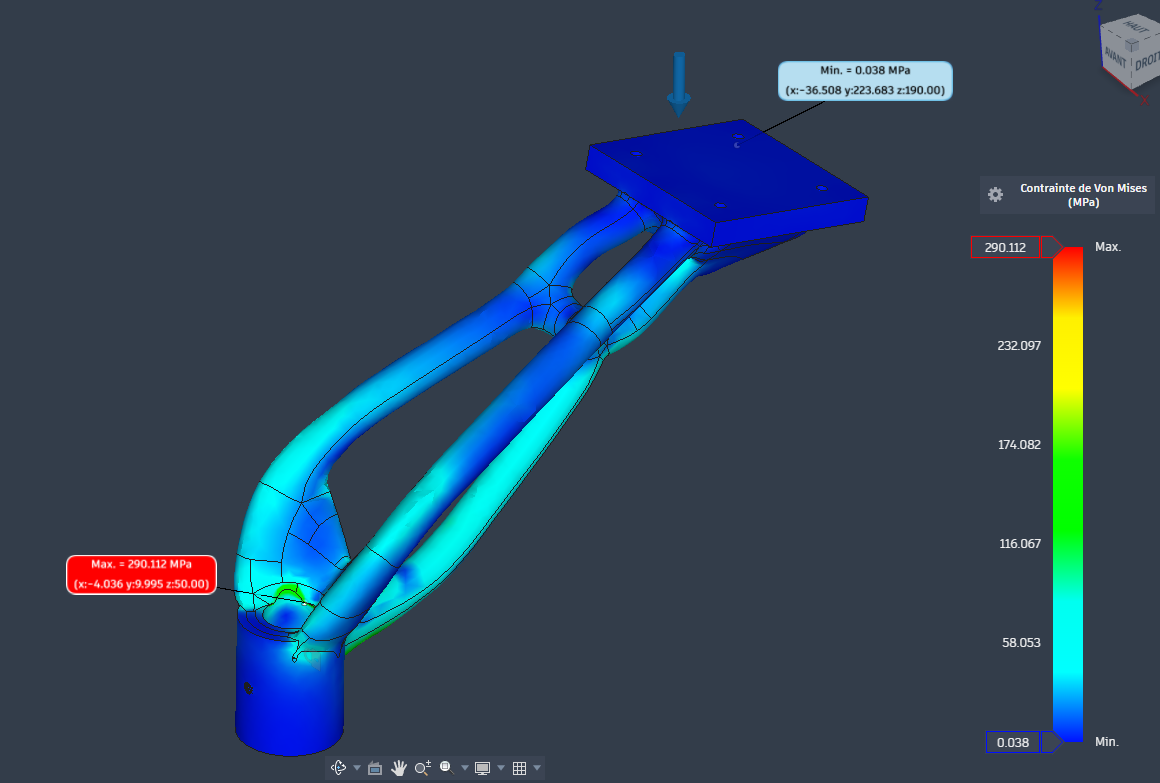Screen dimensions: 1160x783
Task: Click the Look At camera icon
Action: (x=376, y=768)
